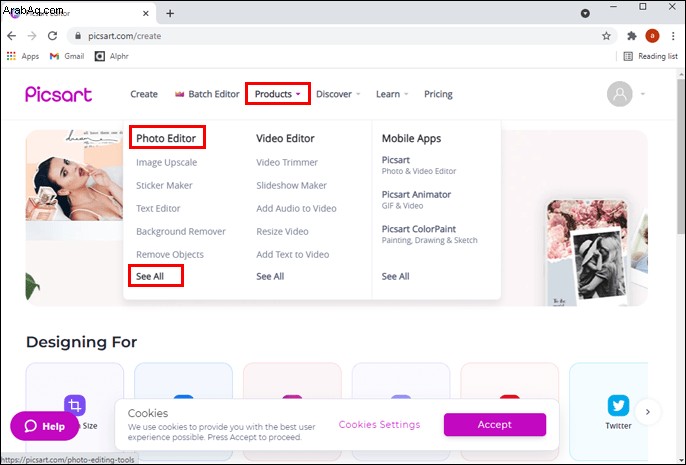Screen dimensions: 686x465
Task: Collapse the Products dropdown menu
Action: [278, 94]
